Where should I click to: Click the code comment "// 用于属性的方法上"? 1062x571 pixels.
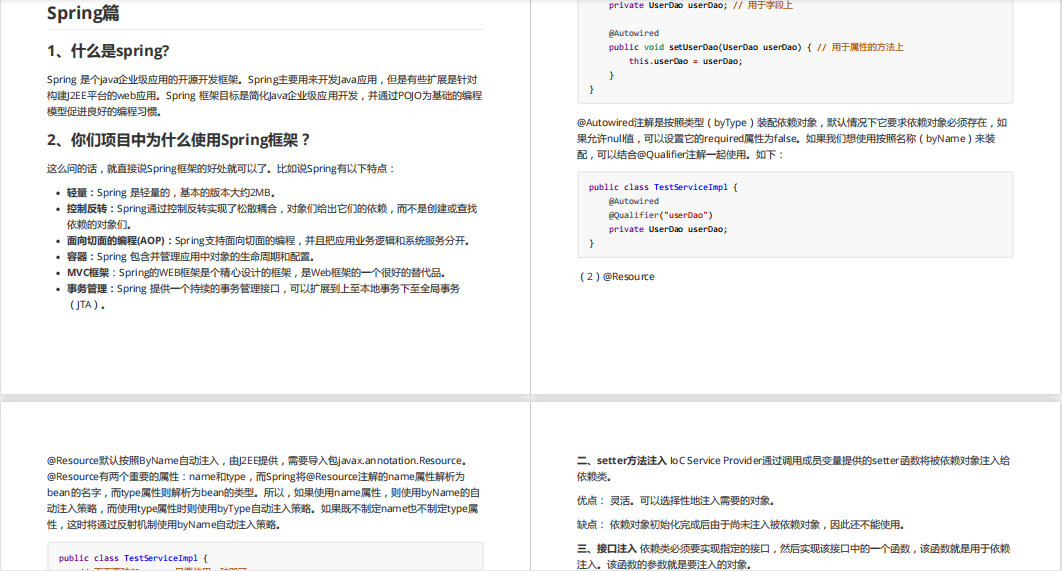(860, 47)
